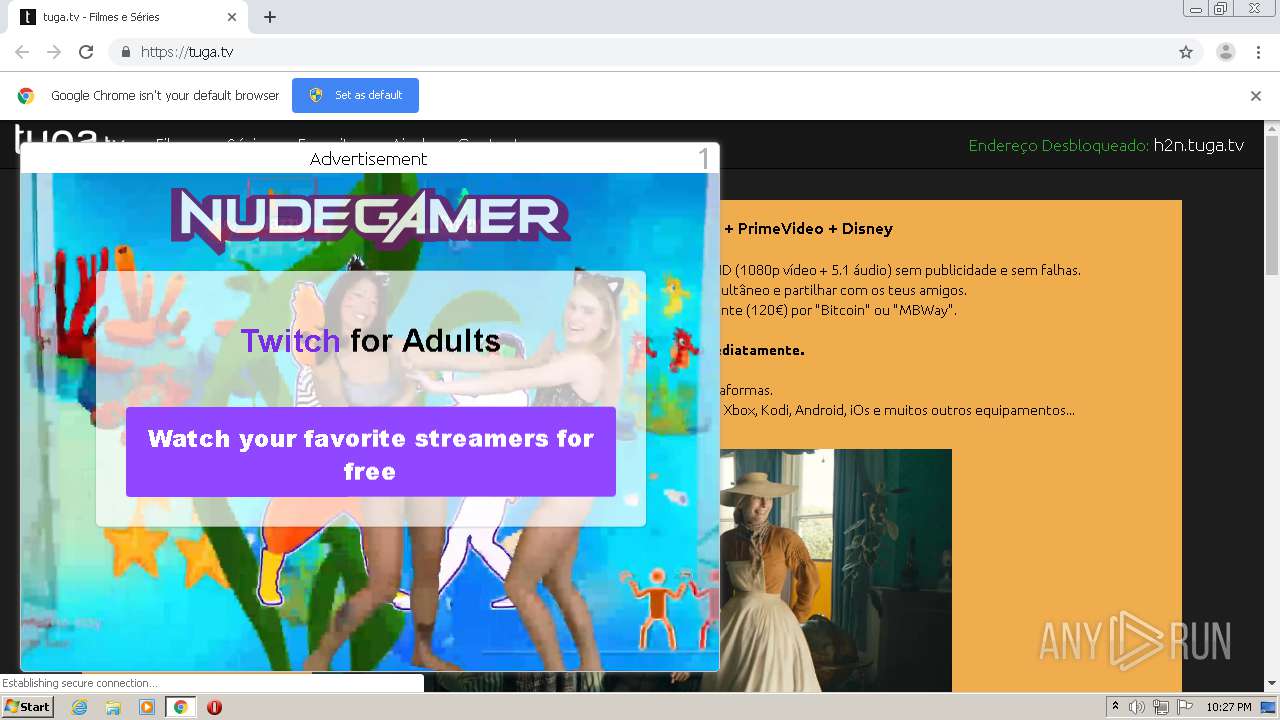Open the network tray icon
This screenshot has width=1280, height=720.
(1161, 707)
